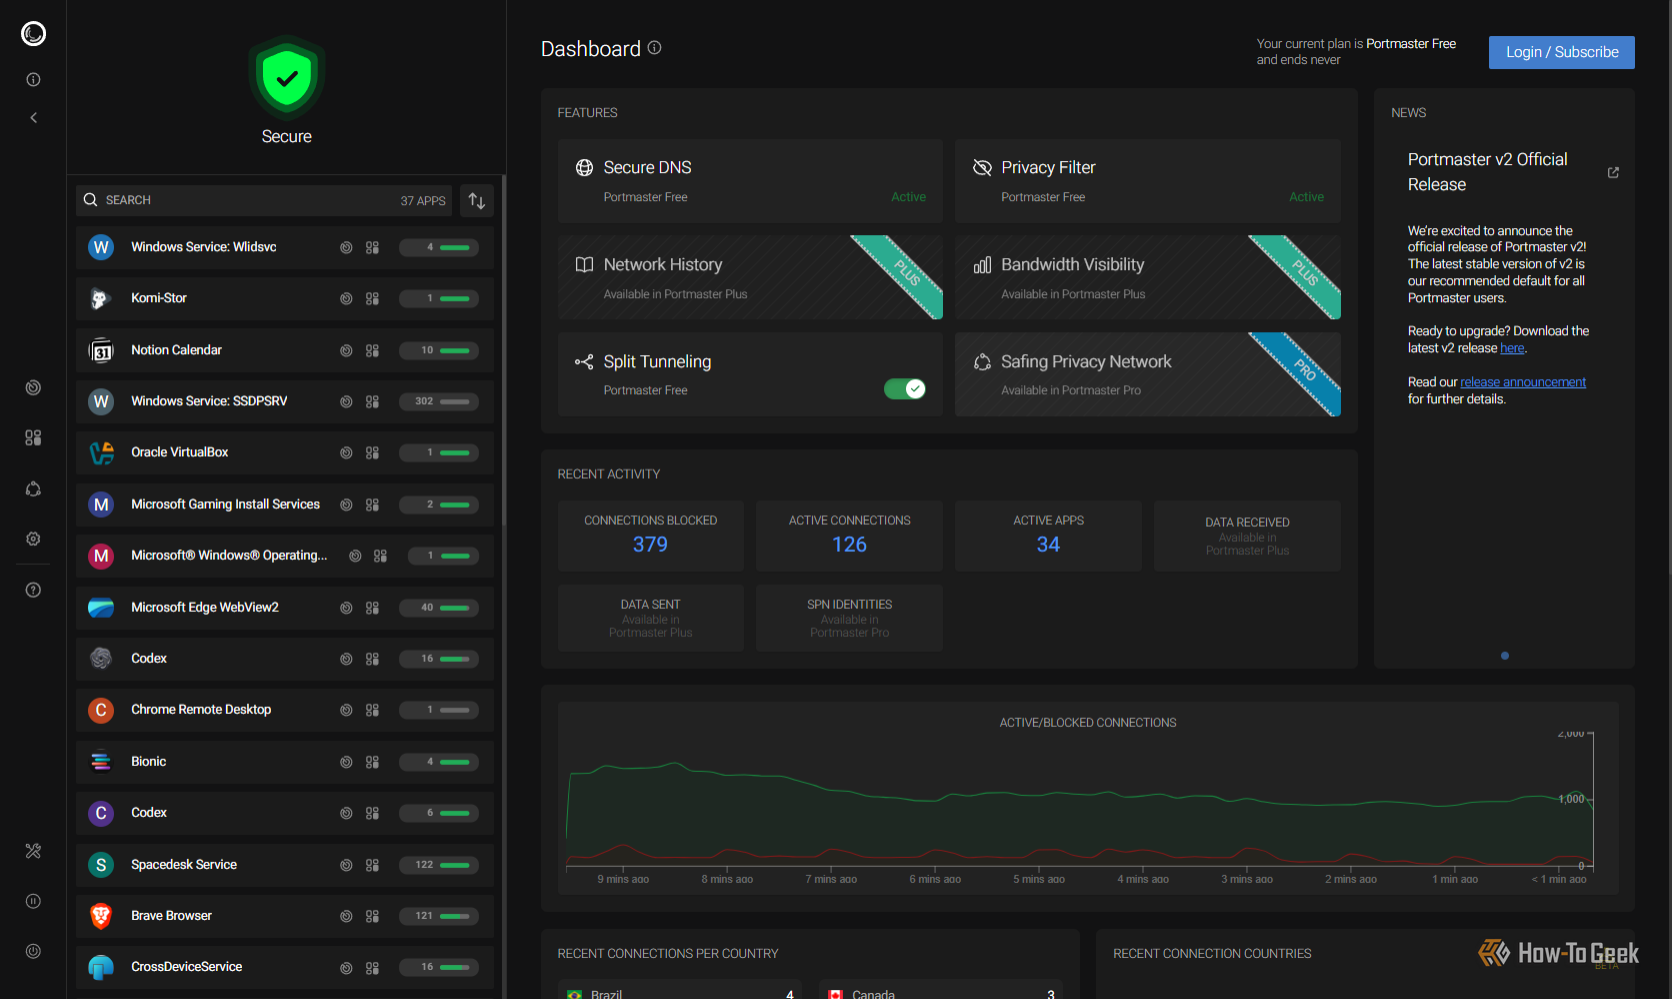
Task: Click the Komi-Stor app icon
Action: tap(101, 299)
